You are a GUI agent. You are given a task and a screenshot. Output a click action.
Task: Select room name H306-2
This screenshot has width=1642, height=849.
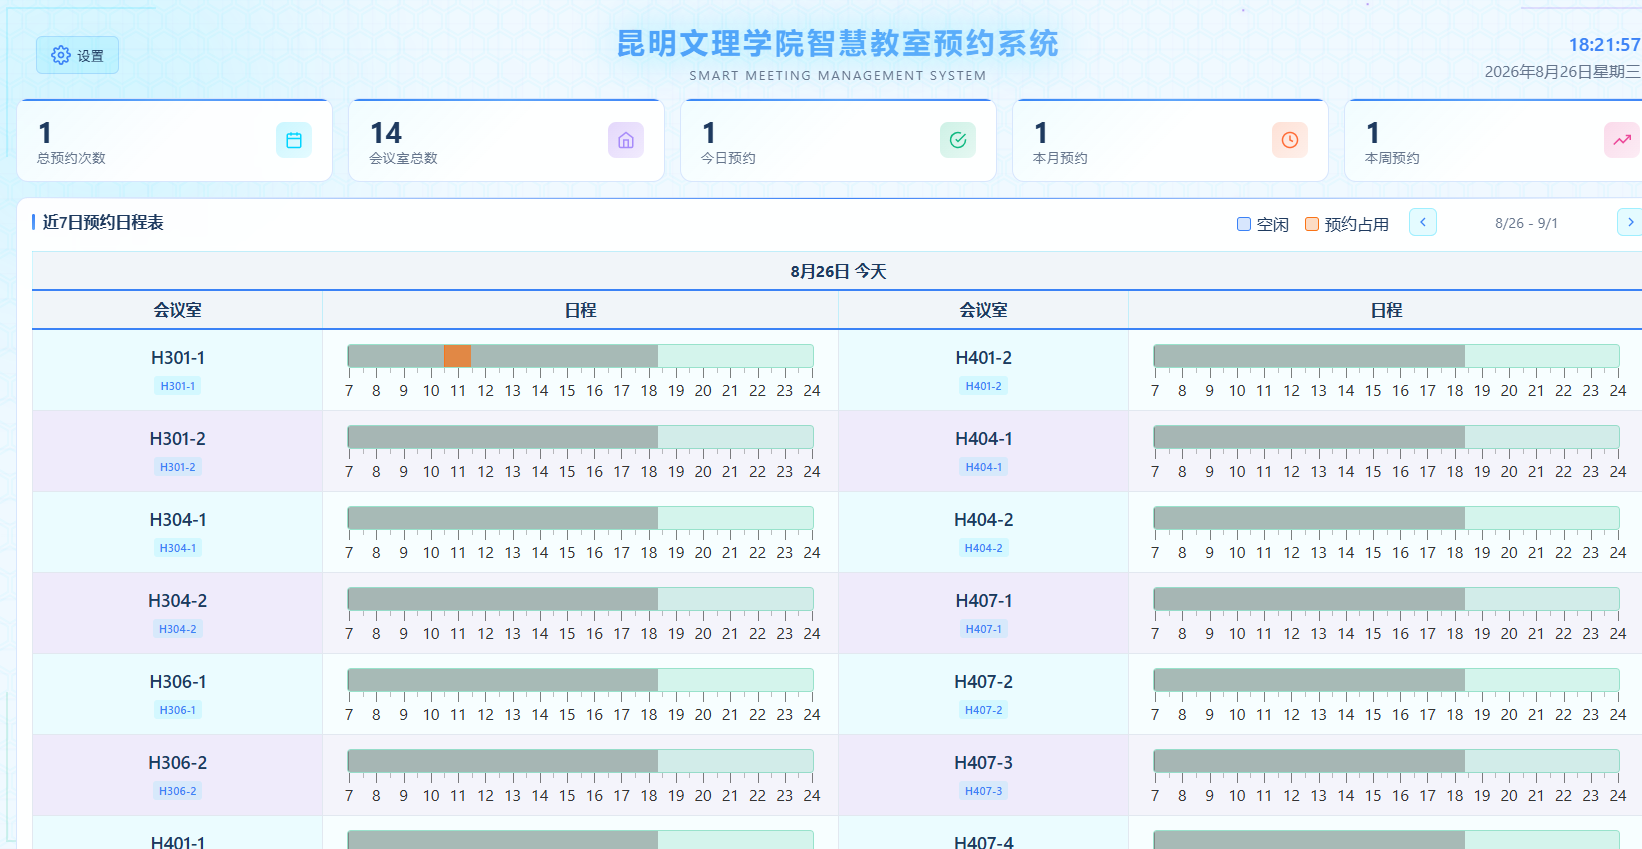pos(178,763)
